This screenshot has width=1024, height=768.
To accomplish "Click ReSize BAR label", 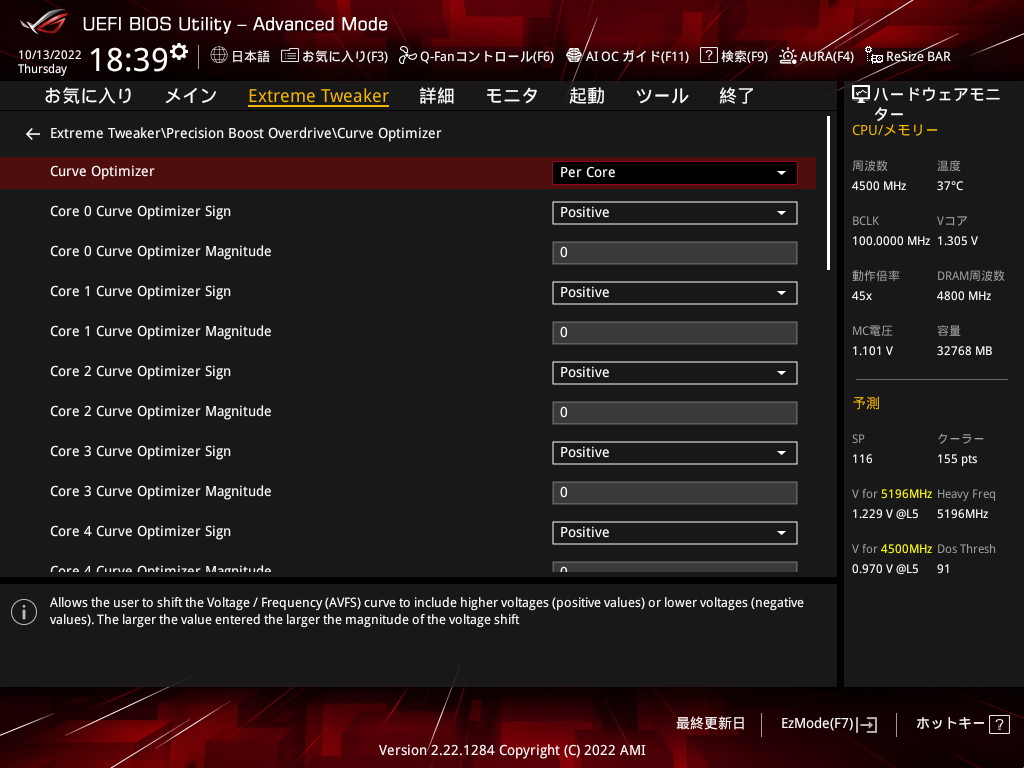I will (x=918, y=56).
